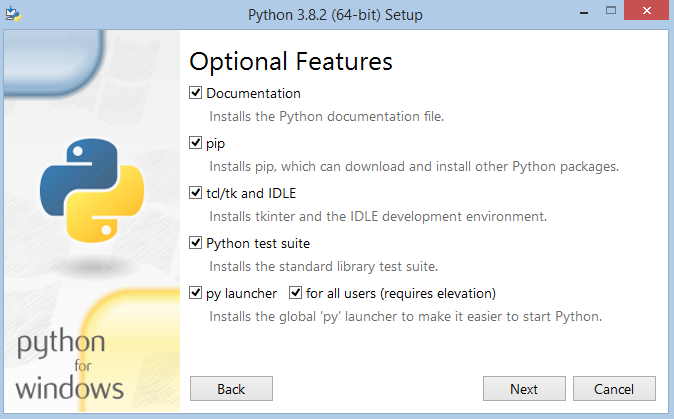The image size is (674, 419).
Task: Close the setup window with X
Action: click(647, 10)
